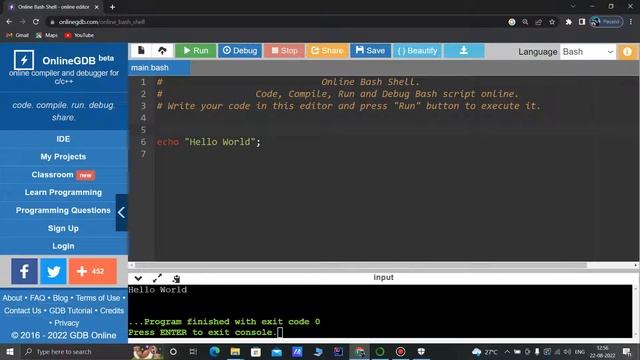Screen dimensions: 640x360
Task: Share the current code
Action: click(x=327, y=51)
